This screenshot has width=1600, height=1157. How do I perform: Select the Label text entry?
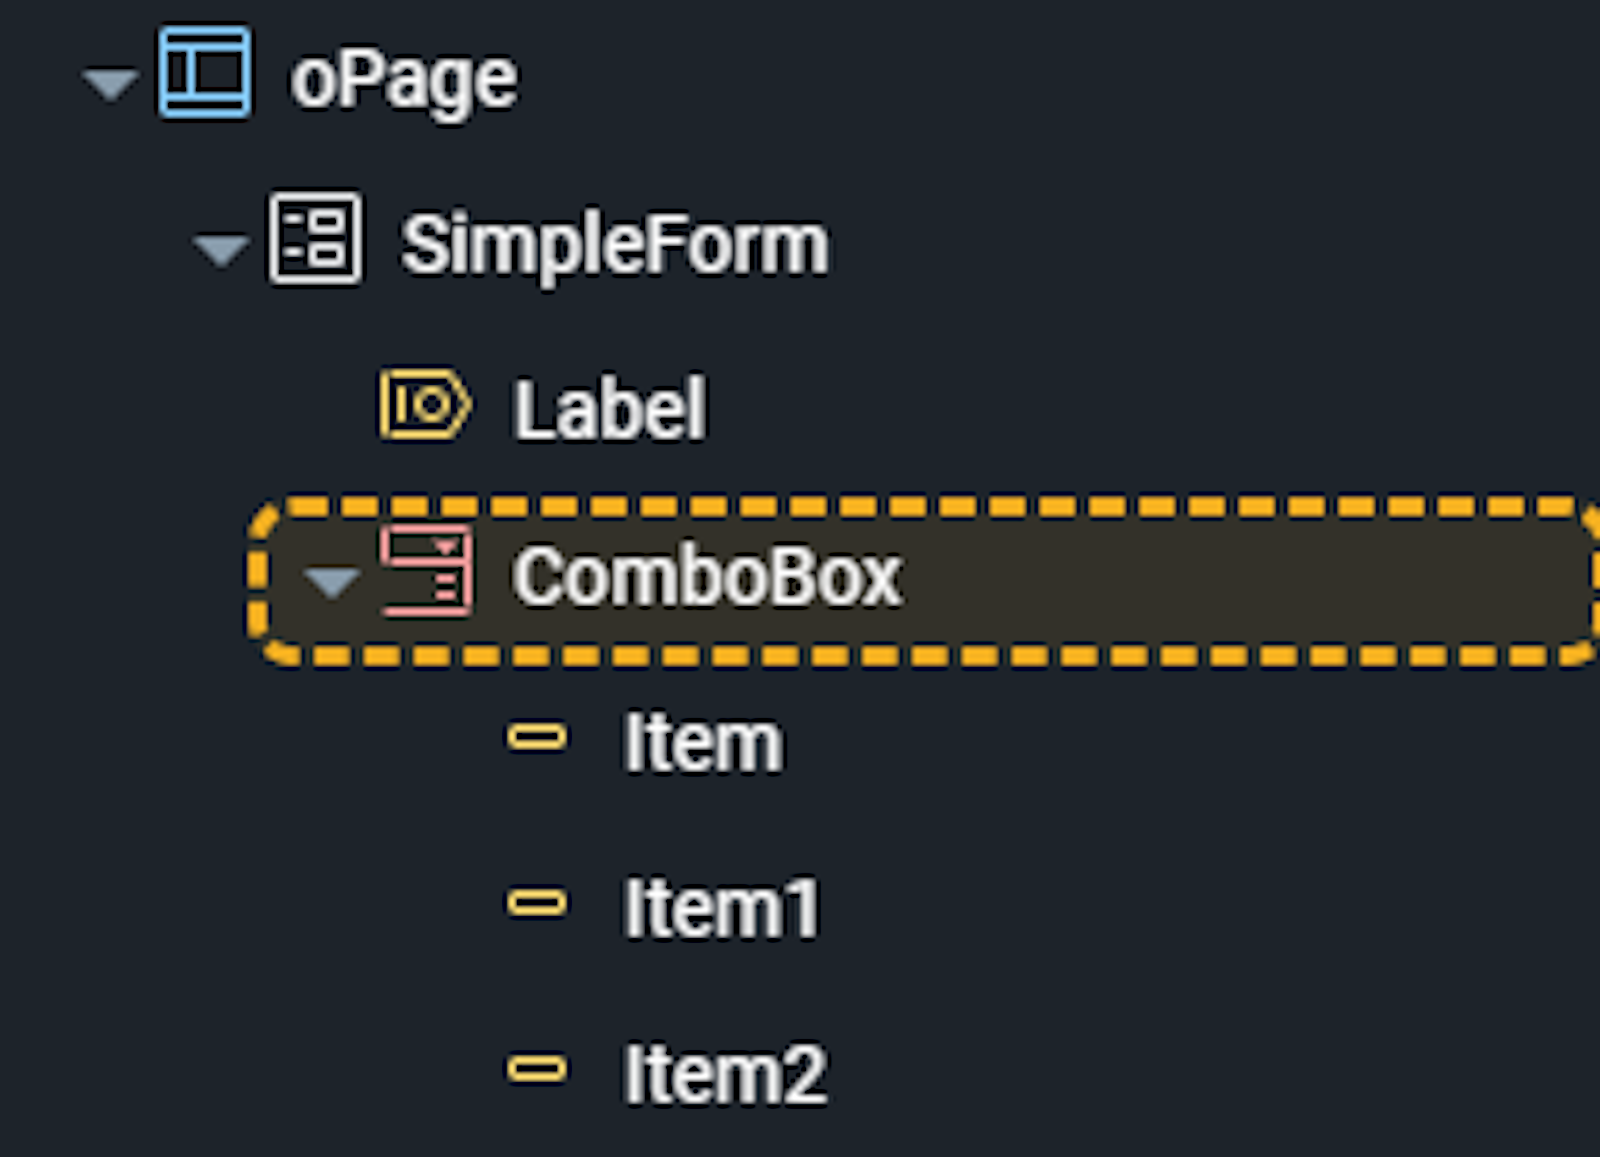tap(610, 409)
